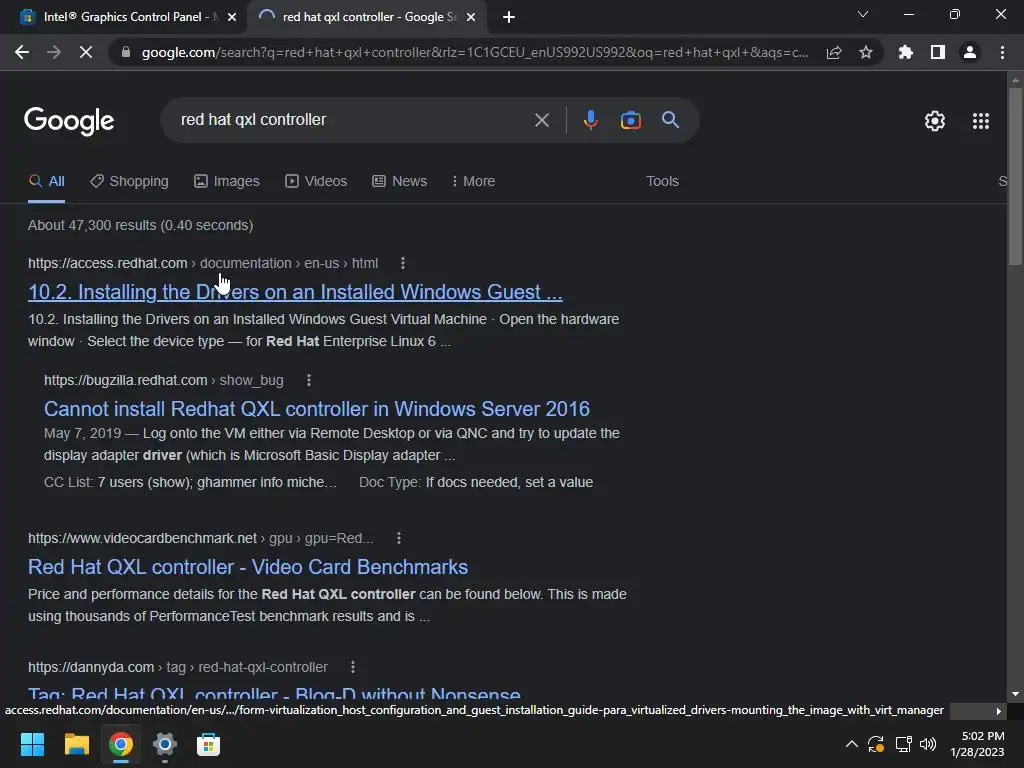Close the Intel Graphics Control Panel tab
This screenshot has width=1024, height=768.
coord(231,17)
